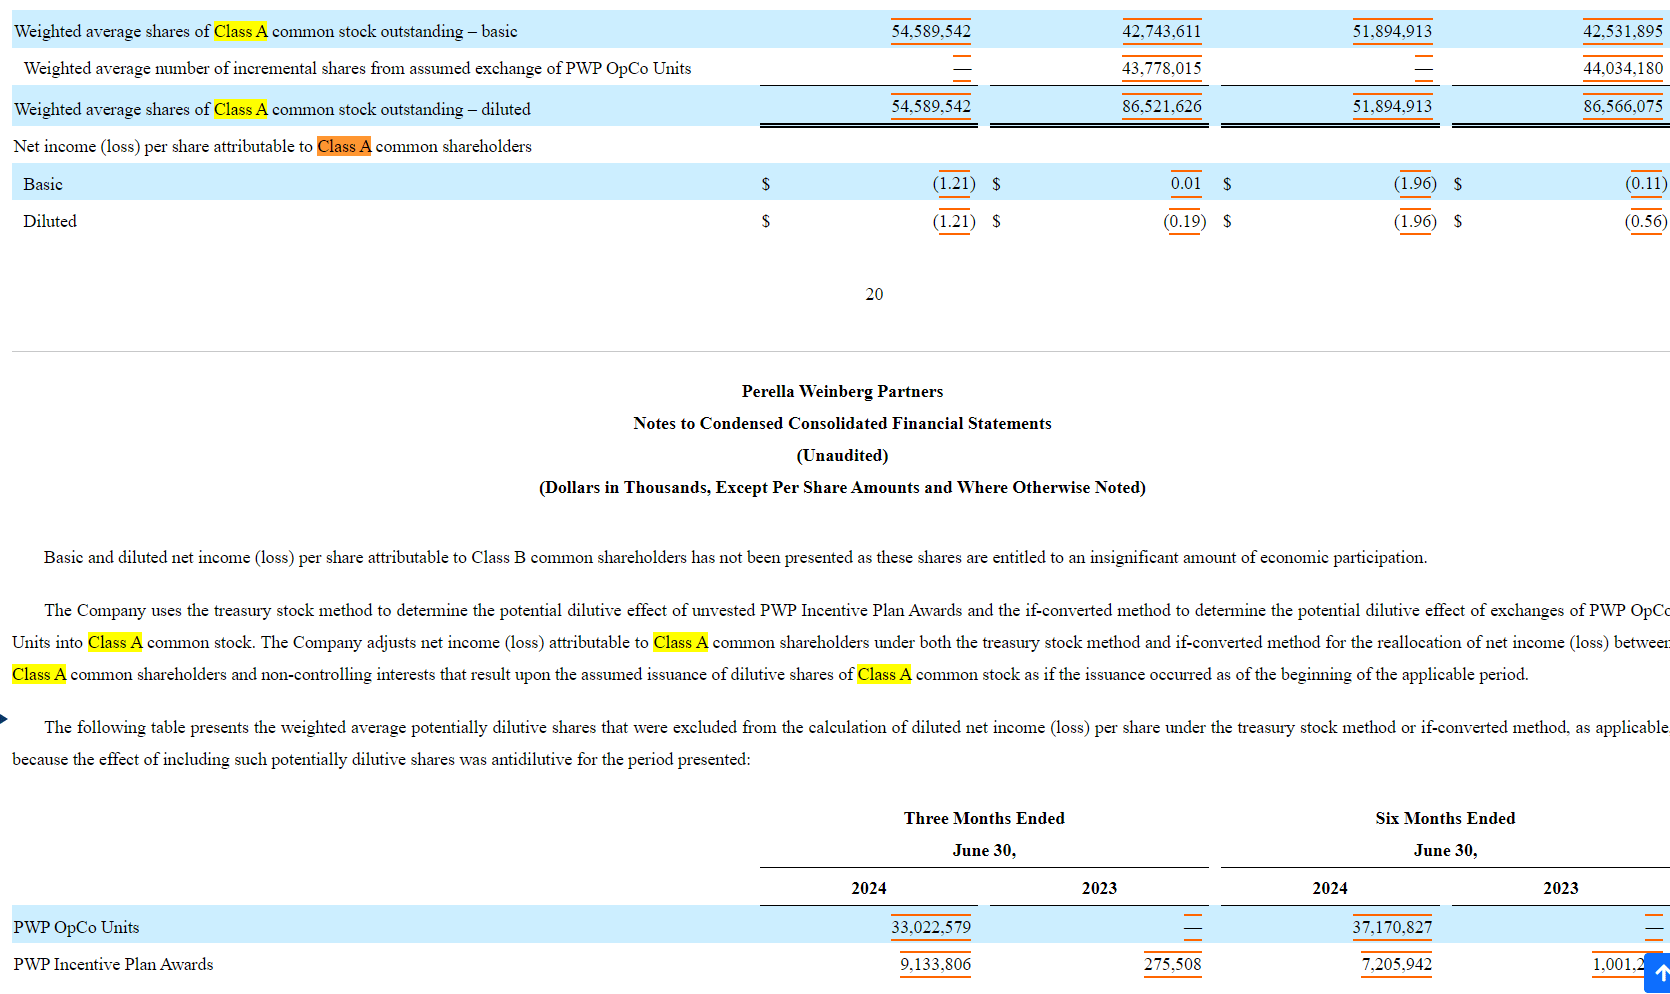Select the value 54,589,542 in basic shares row
This screenshot has width=1670, height=994.
point(930,31)
